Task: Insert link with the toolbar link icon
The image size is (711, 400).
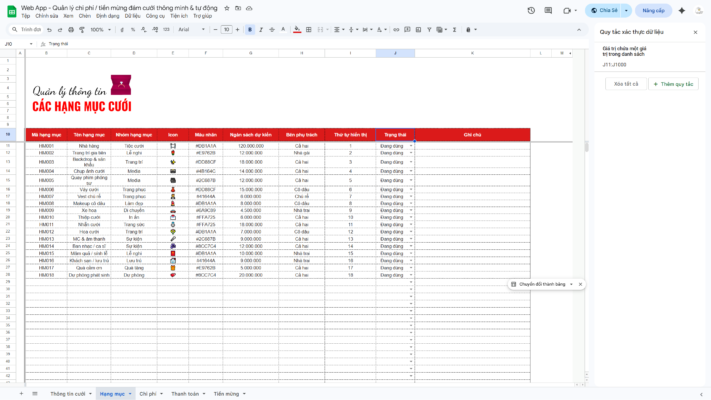Action: coord(396,29)
